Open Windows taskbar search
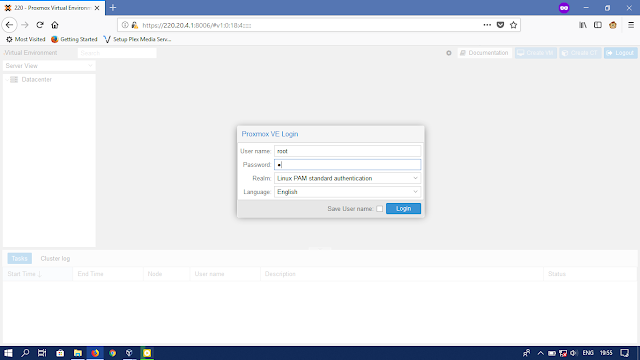This screenshot has height=360, width=640. (x=25, y=353)
